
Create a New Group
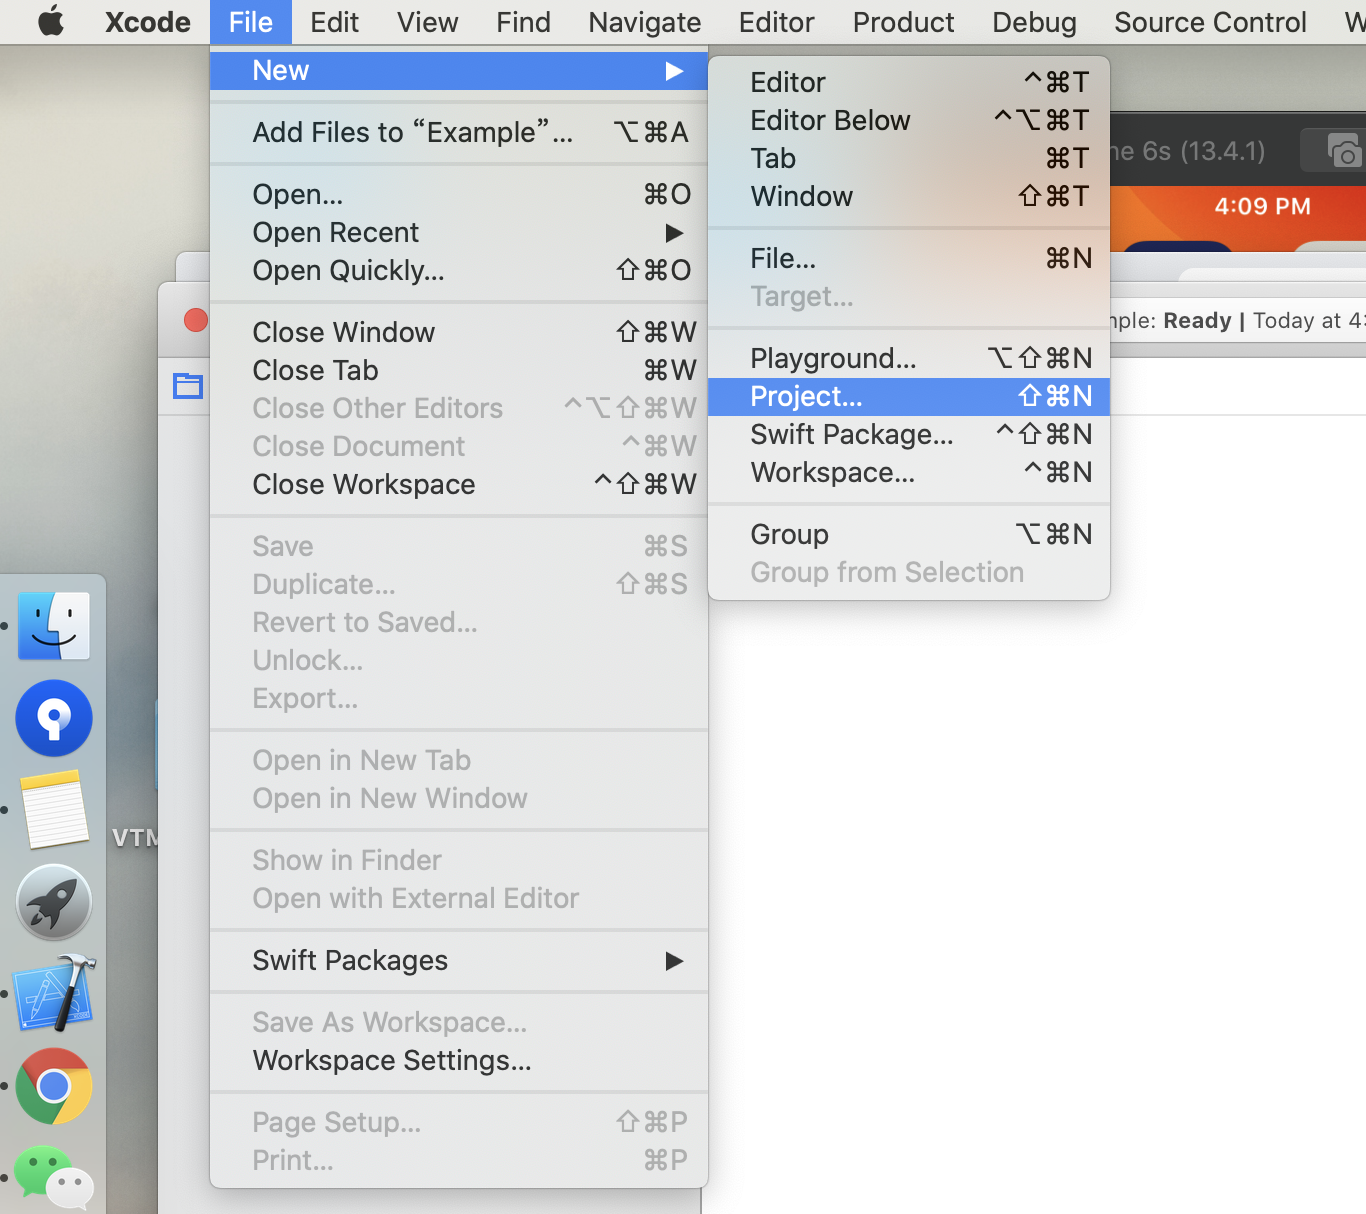click(x=909, y=535)
